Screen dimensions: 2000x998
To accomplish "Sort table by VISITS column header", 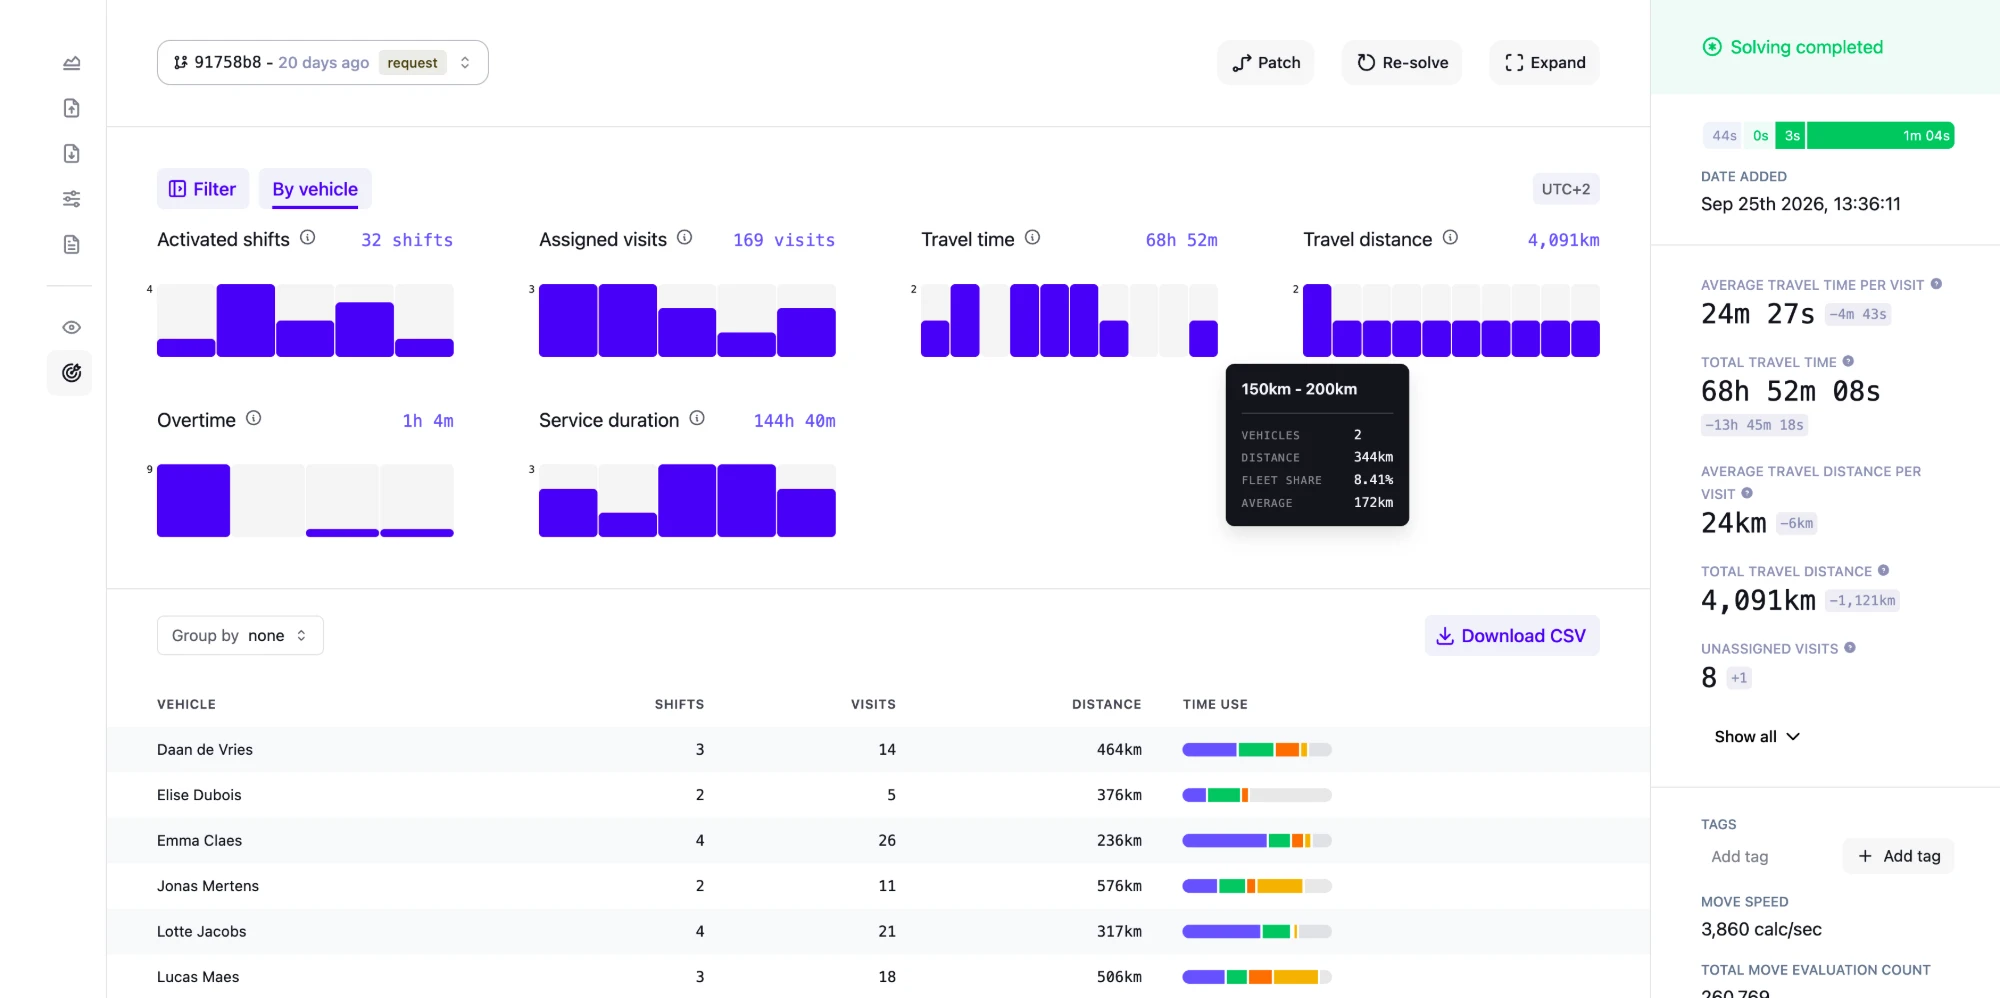I will 873,704.
